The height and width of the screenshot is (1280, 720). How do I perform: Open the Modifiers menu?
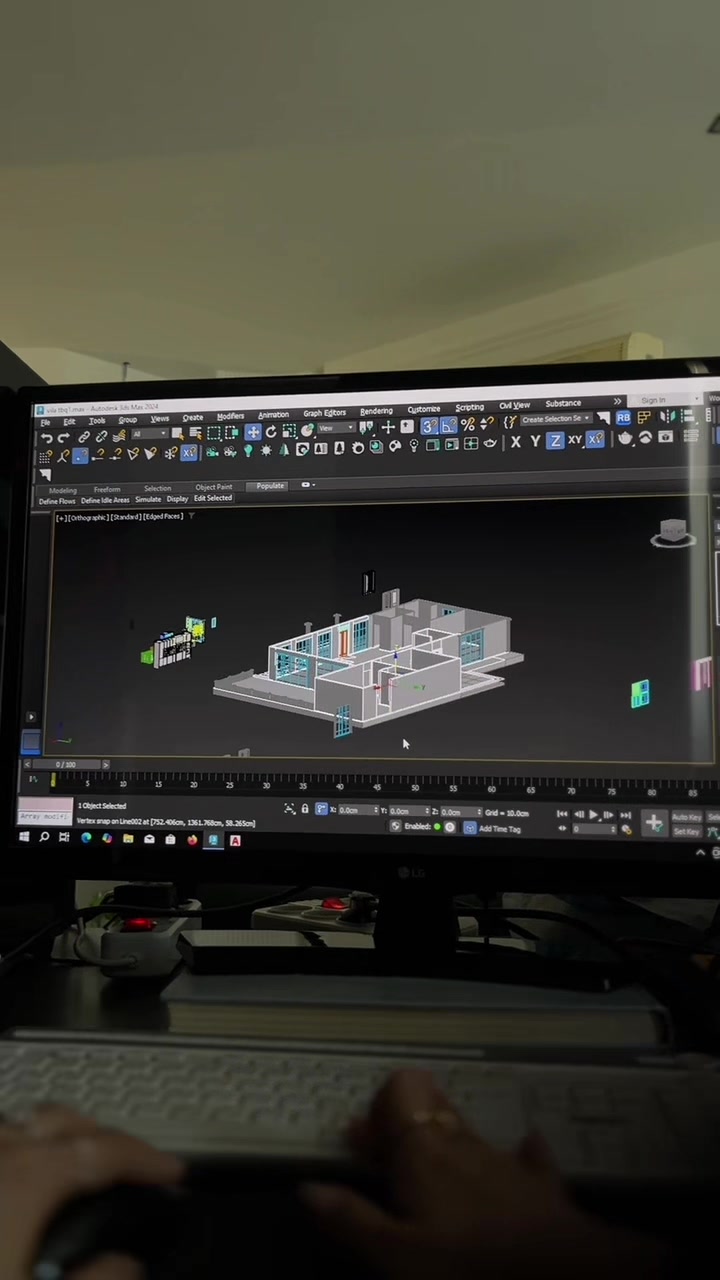coord(230,416)
